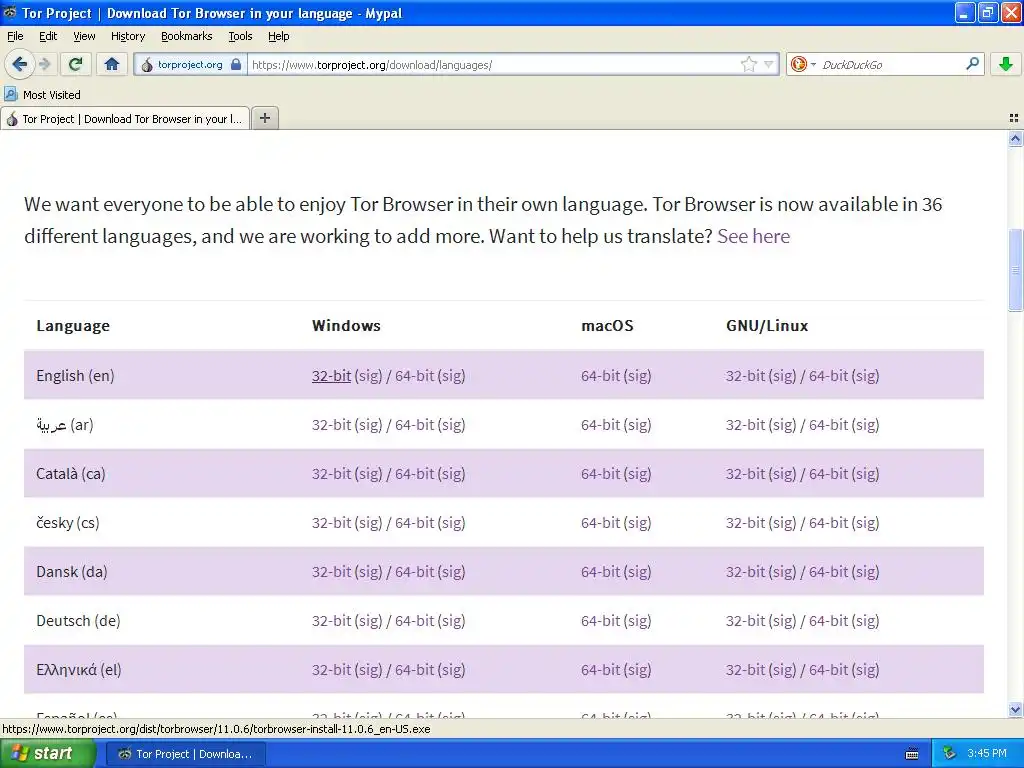Select the Tor Project download tab

point(125,119)
